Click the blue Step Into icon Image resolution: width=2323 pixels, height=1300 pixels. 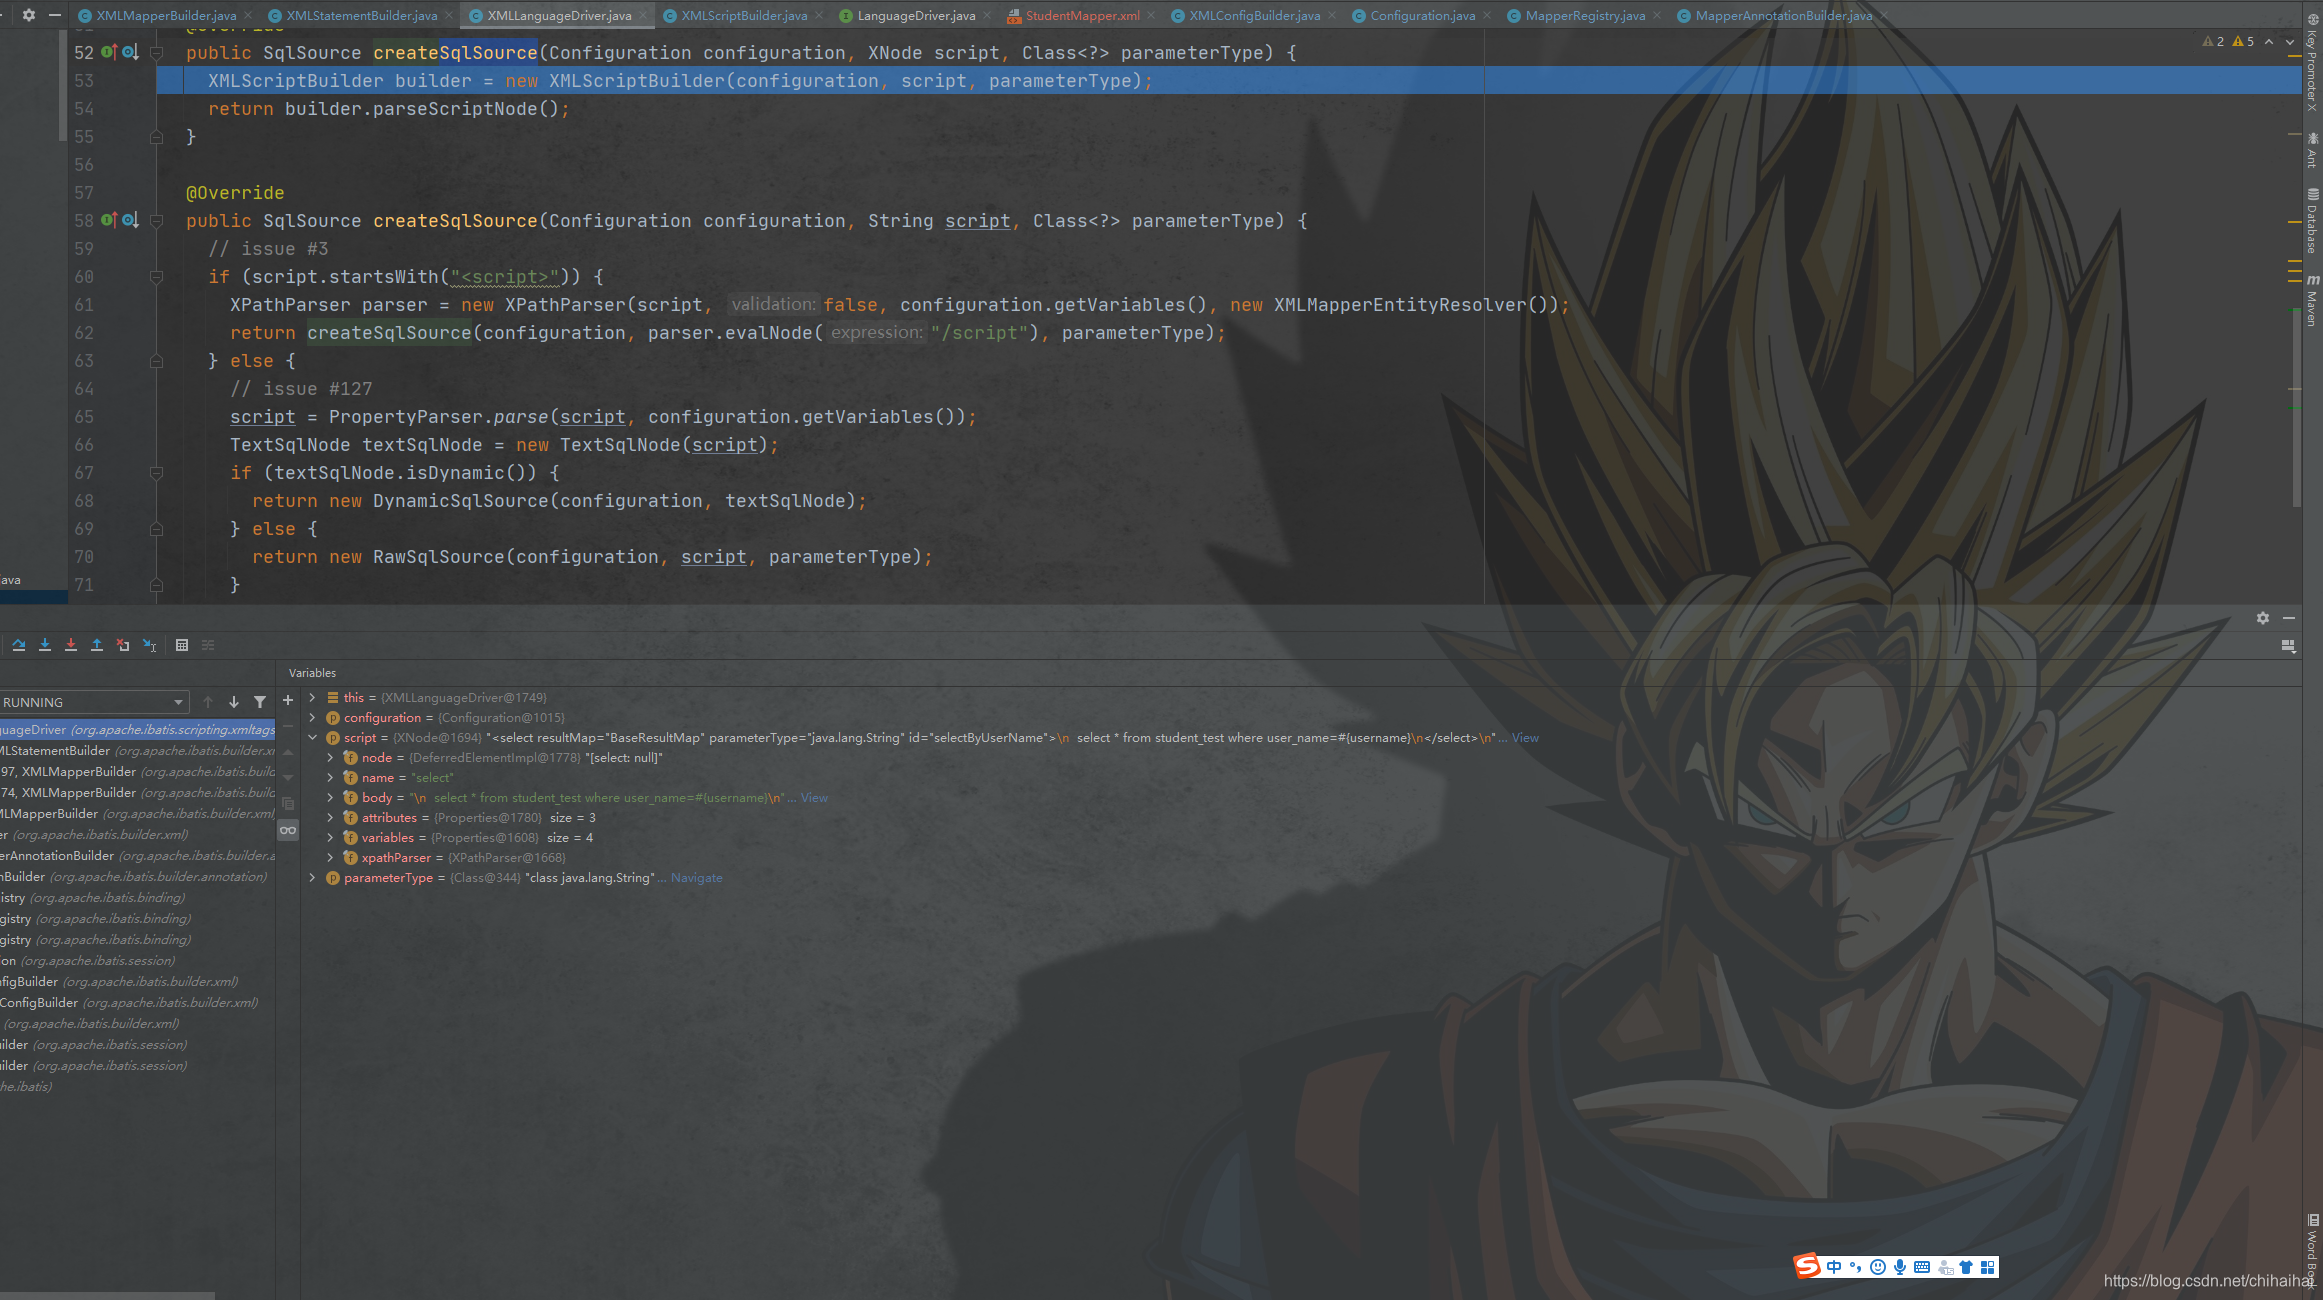pos(45,645)
